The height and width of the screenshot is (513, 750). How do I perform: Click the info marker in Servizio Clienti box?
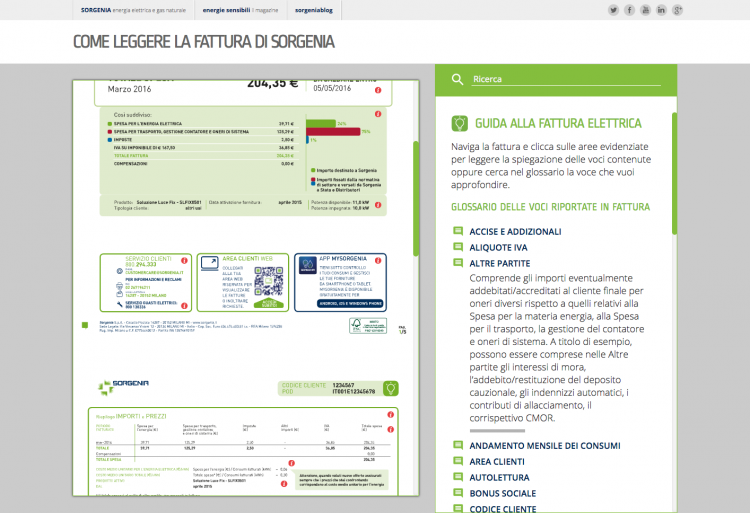(x=184, y=261)
